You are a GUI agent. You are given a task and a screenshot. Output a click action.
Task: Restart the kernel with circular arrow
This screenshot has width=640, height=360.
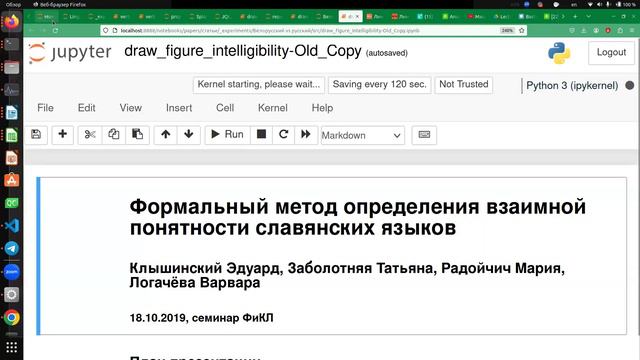(x=283, y=134)
